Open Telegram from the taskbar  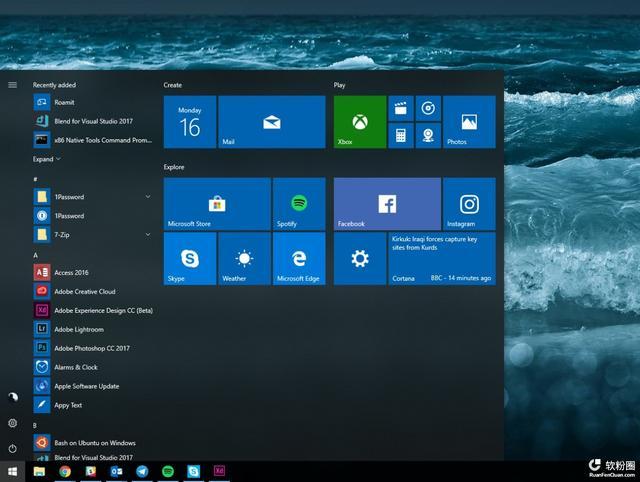coord(142,471)
